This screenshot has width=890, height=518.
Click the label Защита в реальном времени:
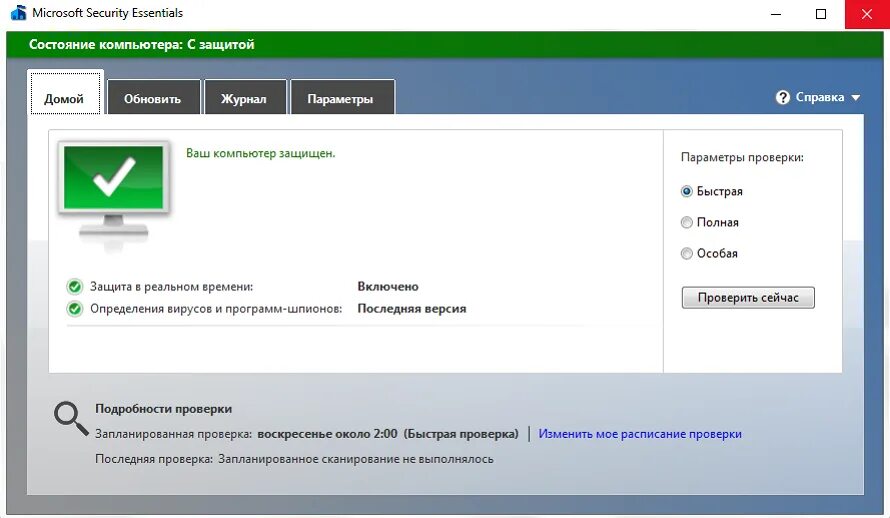[x=171, y=287]
